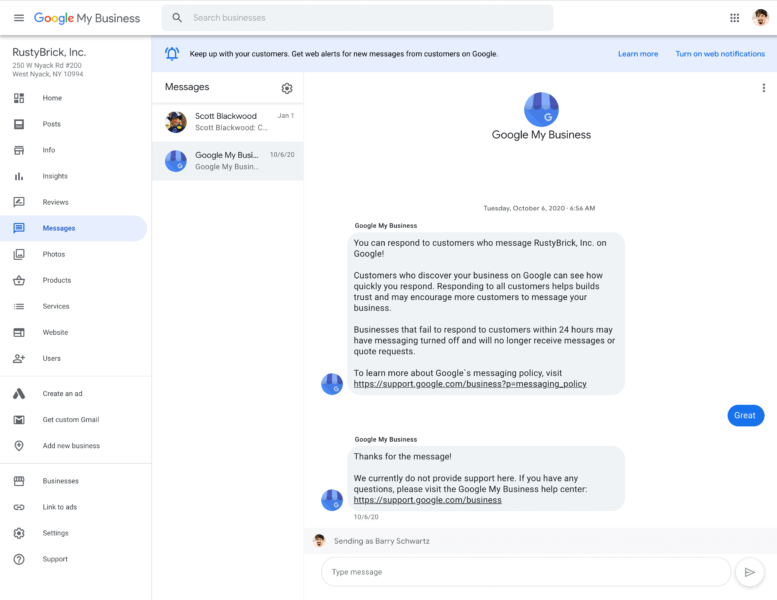The width and height of the screenshot is (777, 600).
Task: Open Services section
Action: 56,306
